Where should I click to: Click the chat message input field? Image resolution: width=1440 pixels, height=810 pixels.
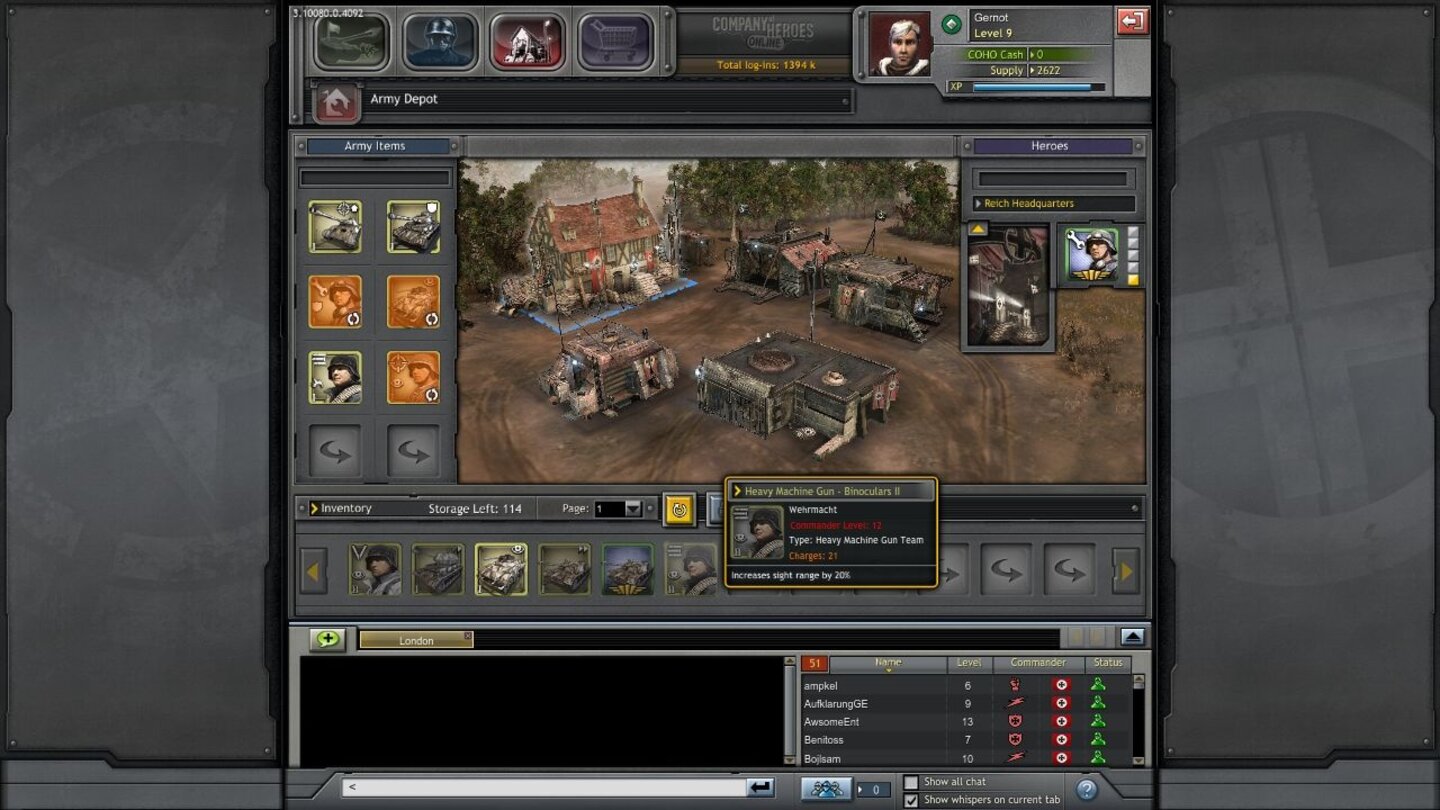click(545, 788)
